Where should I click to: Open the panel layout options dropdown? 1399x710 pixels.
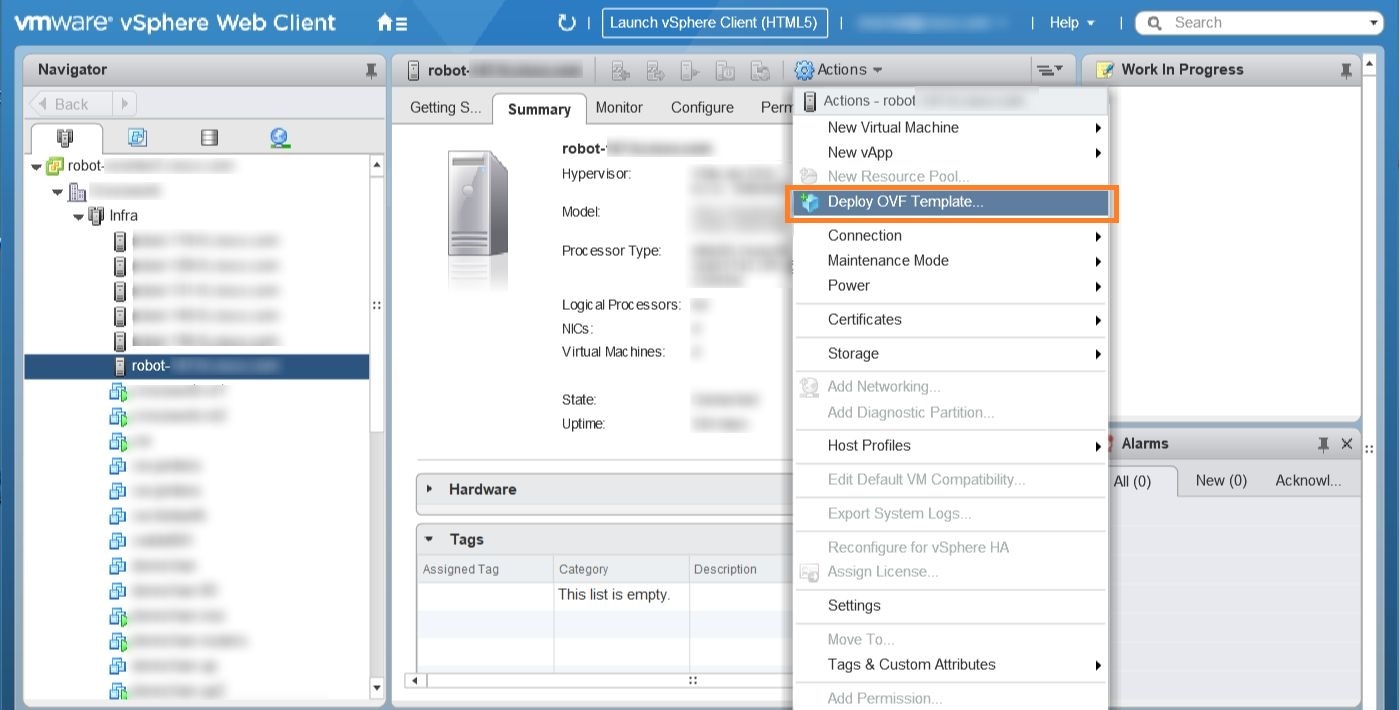point(1048,70)
